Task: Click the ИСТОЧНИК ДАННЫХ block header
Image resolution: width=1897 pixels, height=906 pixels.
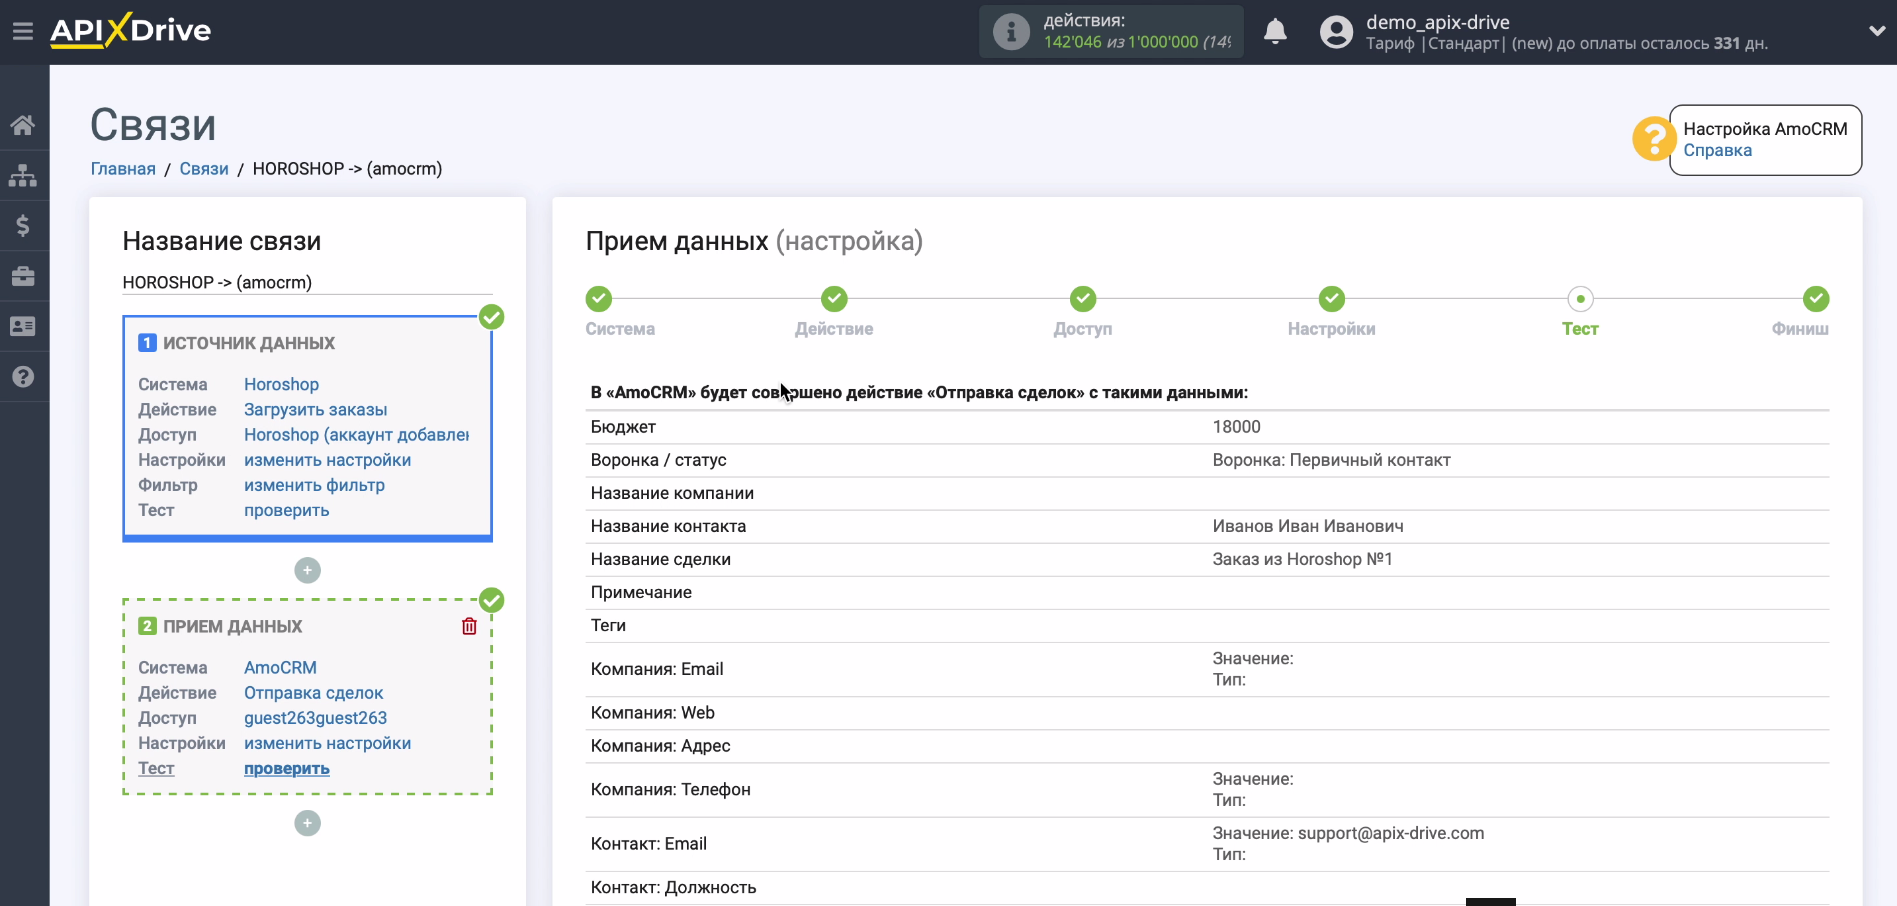Action: pyautogui.click(x=249, y=343)
